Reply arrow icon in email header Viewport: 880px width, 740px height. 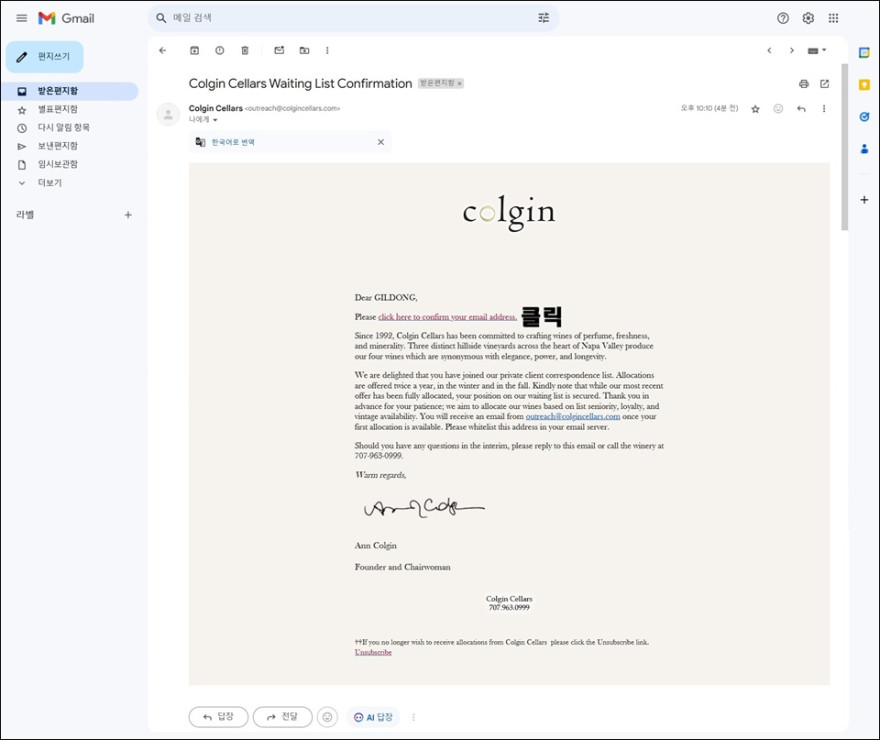(801, 109)
